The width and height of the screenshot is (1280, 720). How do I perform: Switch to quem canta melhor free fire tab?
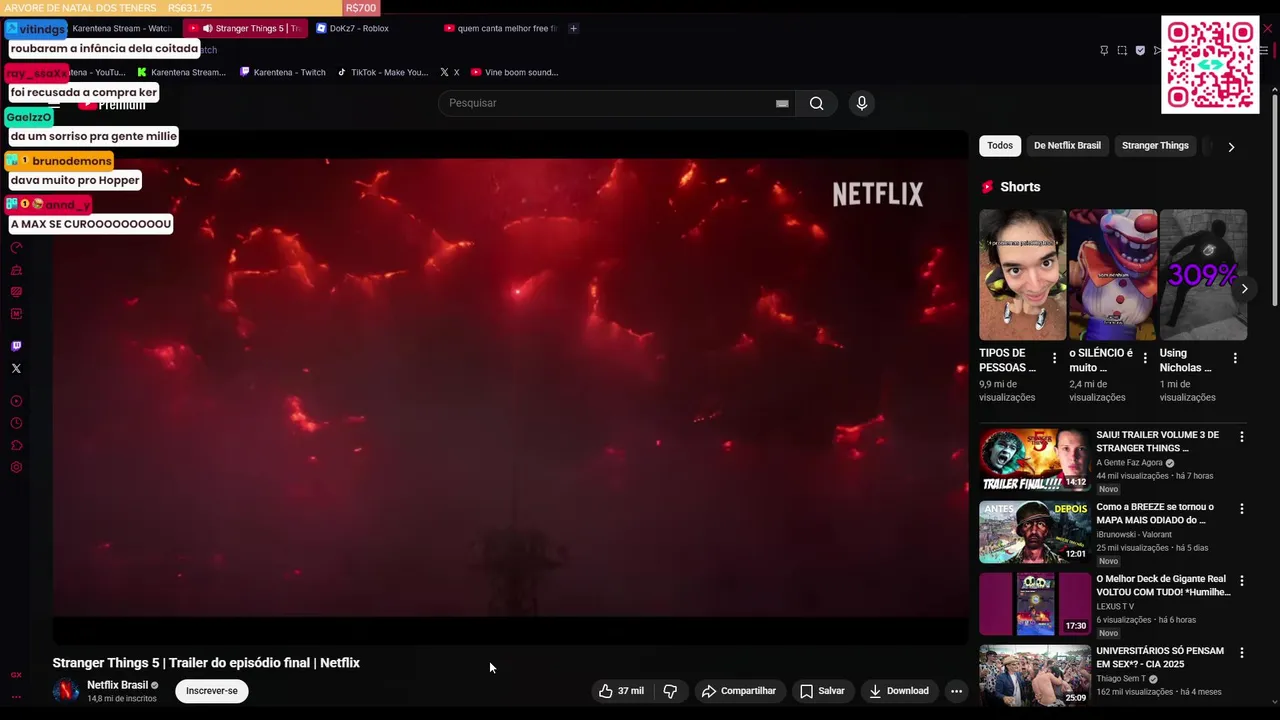point(501,28)
